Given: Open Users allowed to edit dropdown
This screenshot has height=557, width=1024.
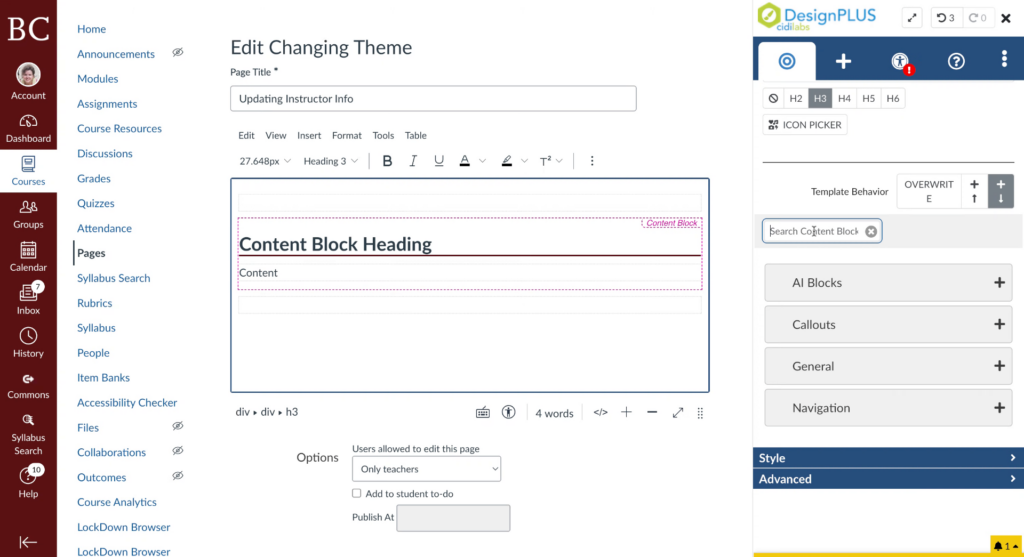Looking at the screenshot, I should click(x=426, y=469).
